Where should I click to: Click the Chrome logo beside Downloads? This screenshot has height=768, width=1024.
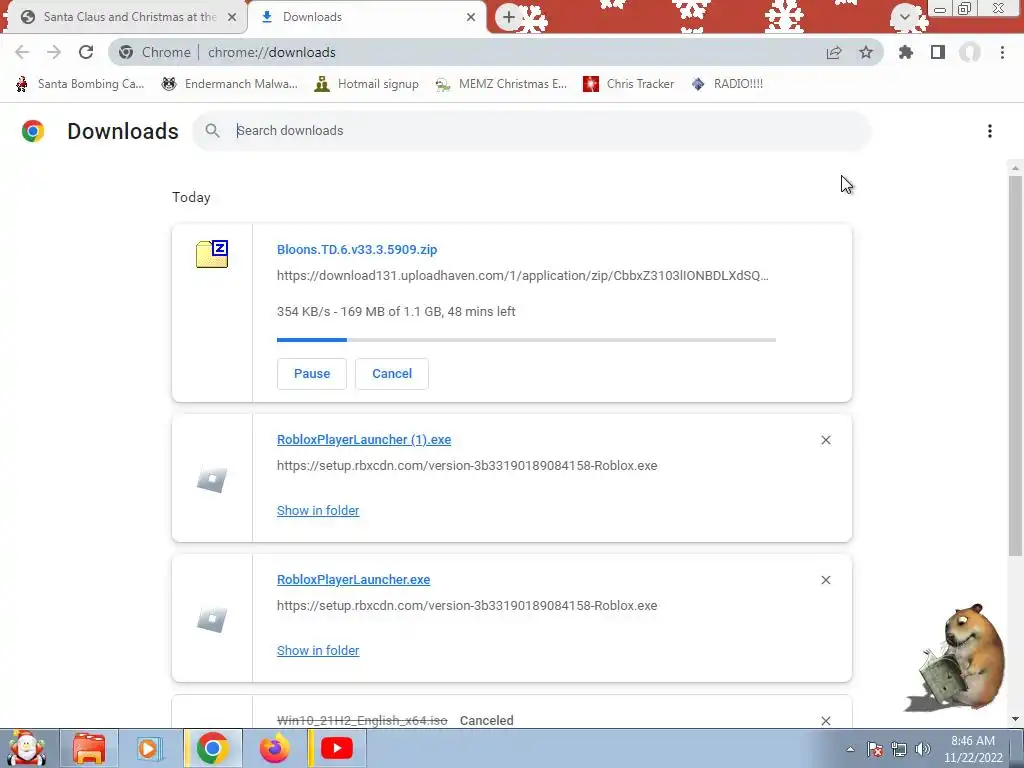33,131
